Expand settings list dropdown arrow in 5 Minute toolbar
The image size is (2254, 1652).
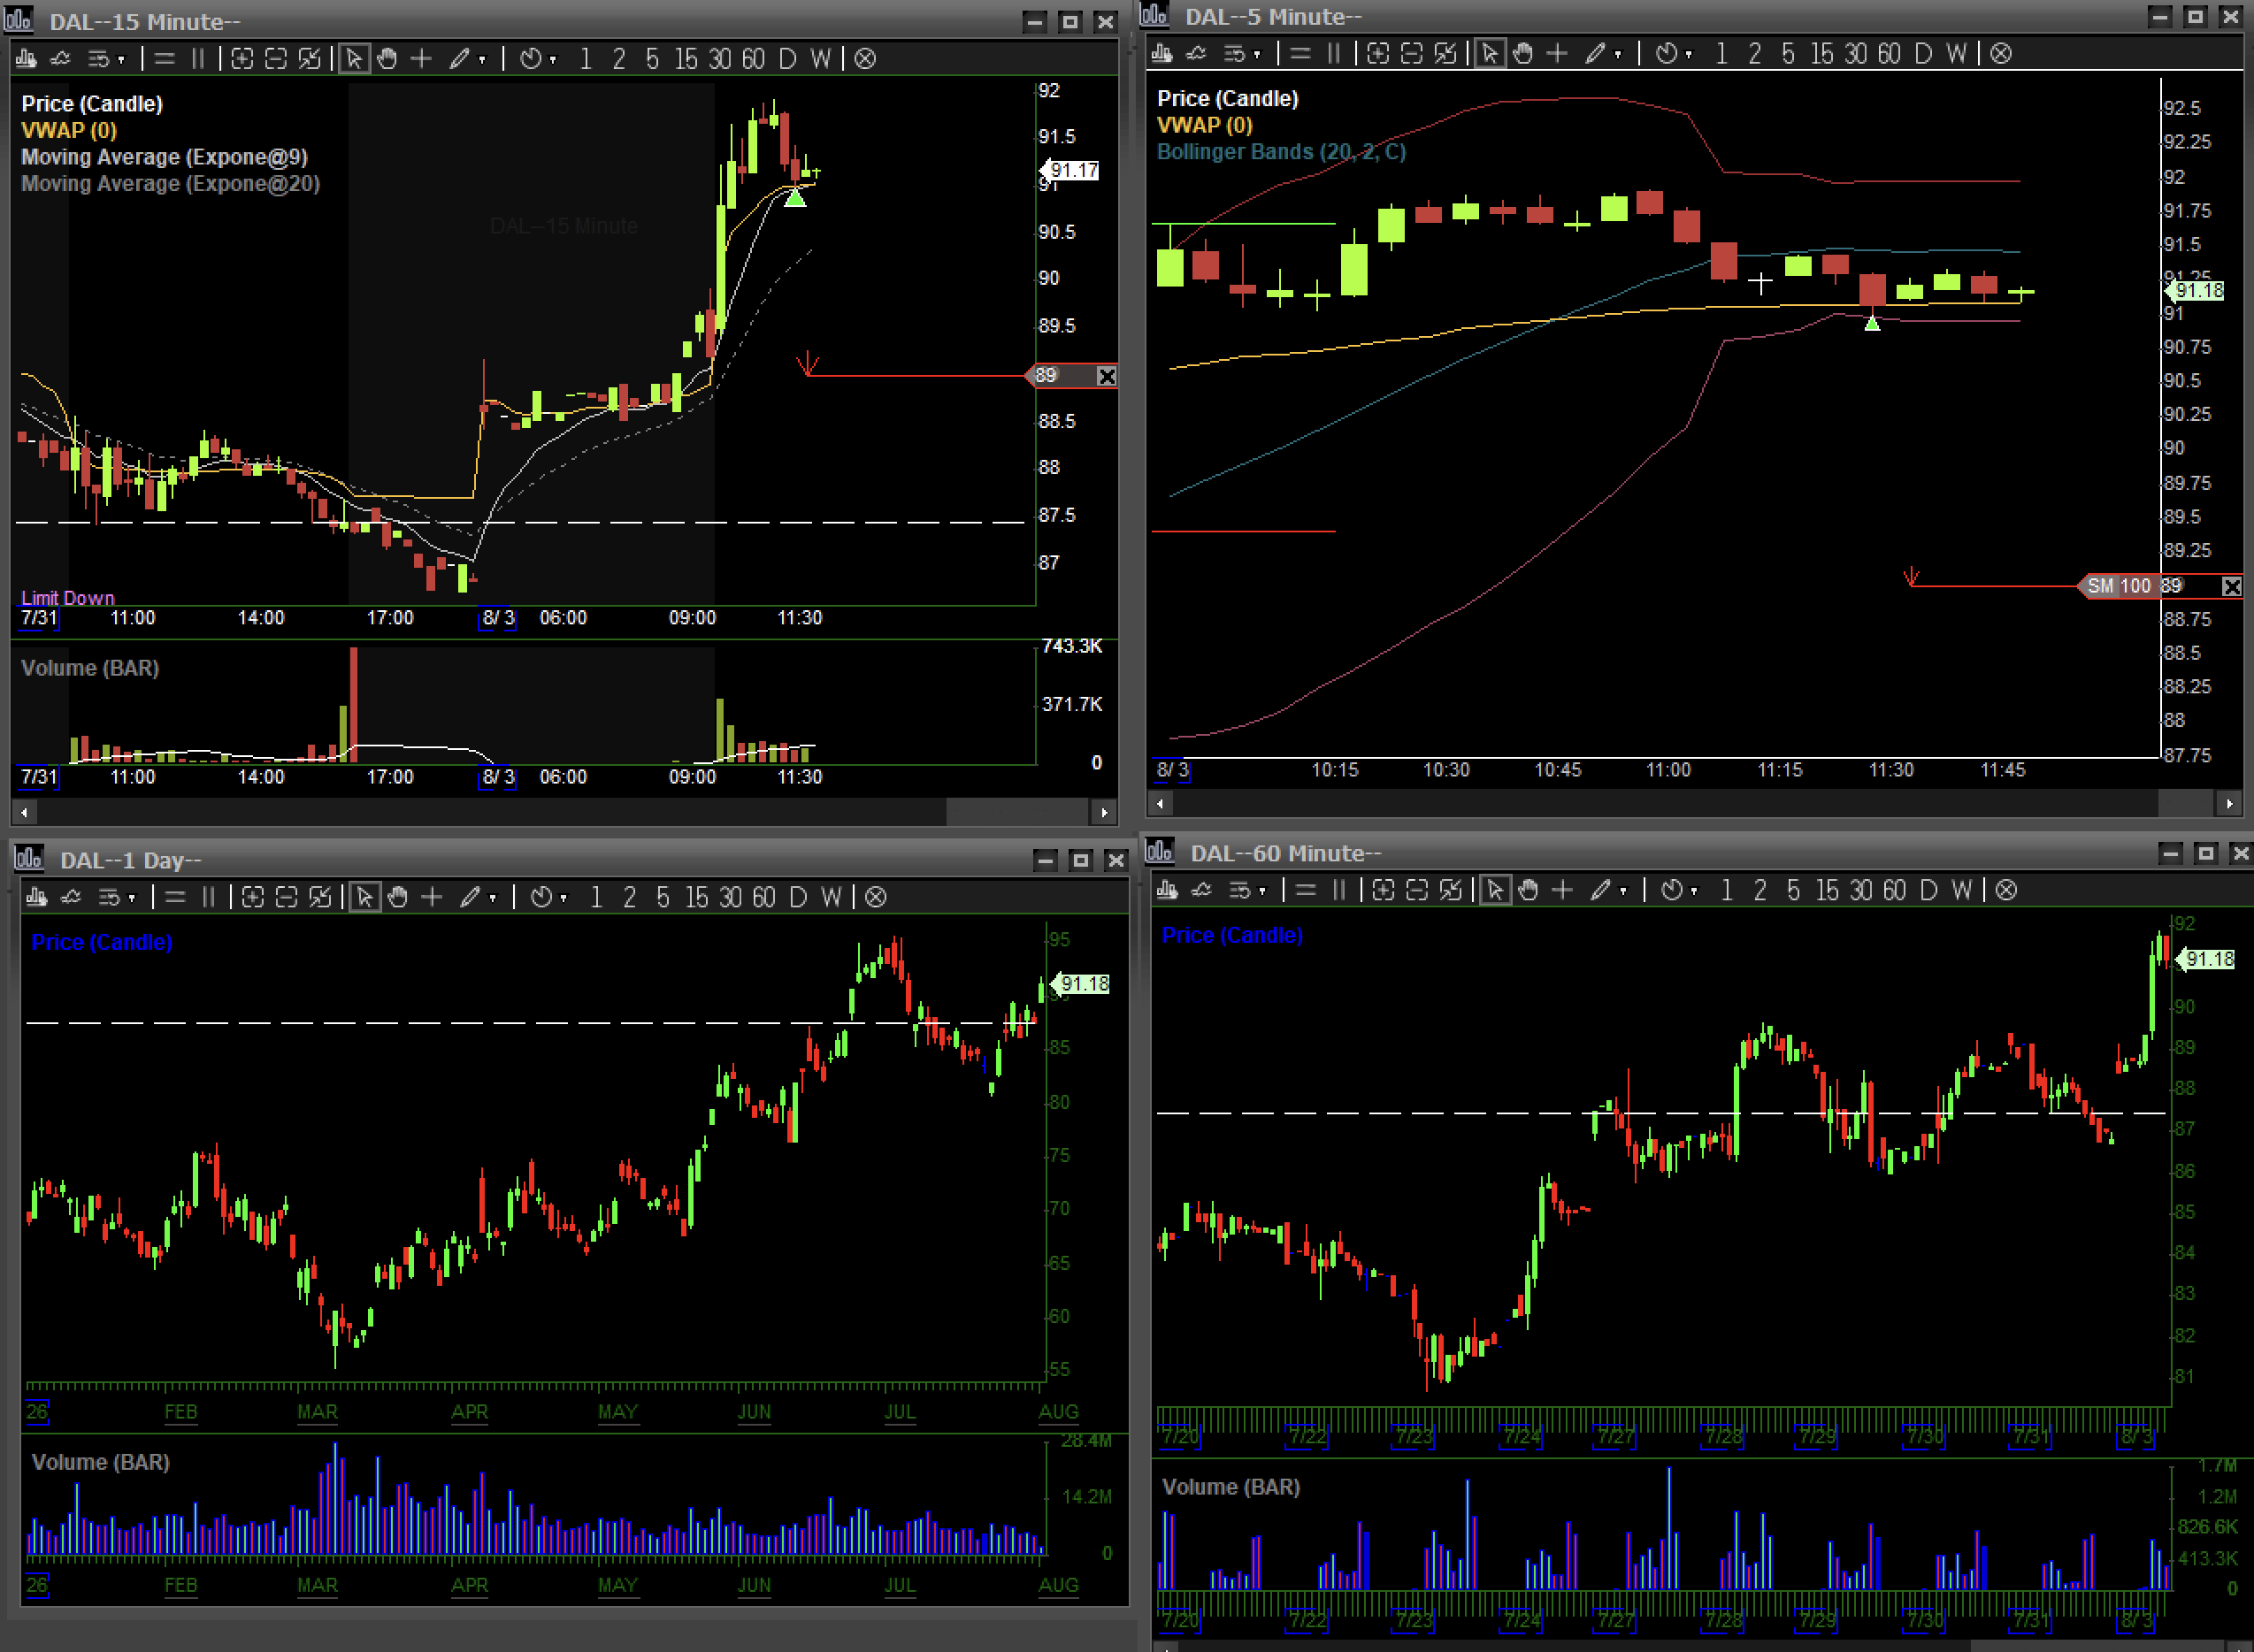click(x=1257, y=55)
